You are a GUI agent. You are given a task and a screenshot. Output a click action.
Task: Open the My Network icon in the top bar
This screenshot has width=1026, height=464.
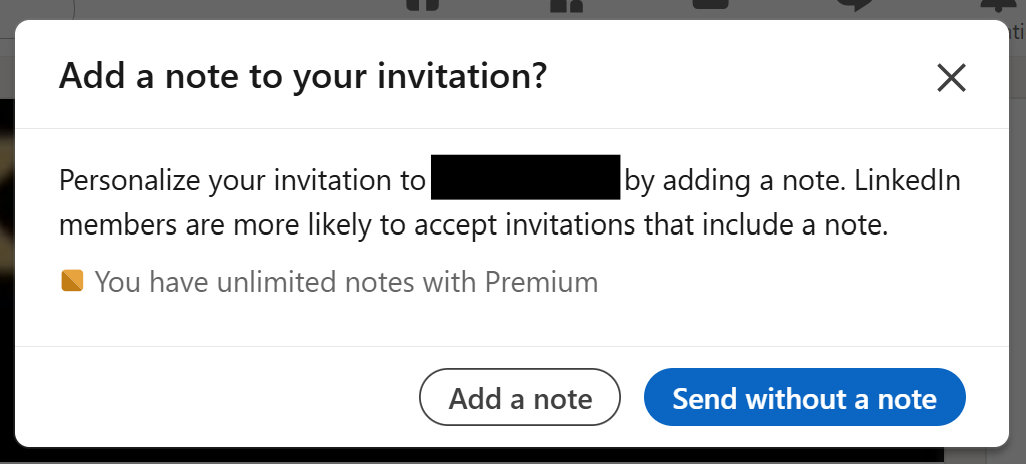tap(566, 6)
